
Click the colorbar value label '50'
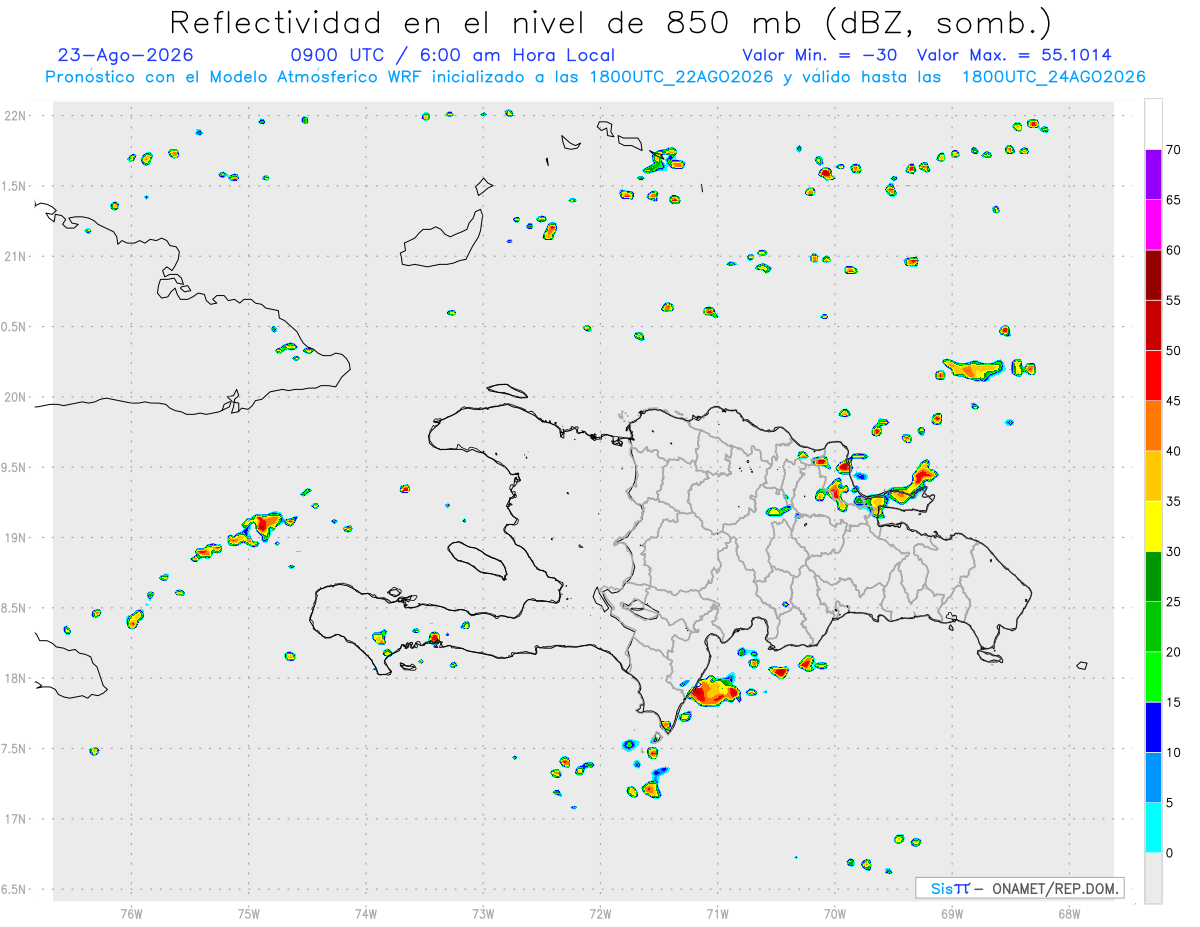tap(1174, 351)
